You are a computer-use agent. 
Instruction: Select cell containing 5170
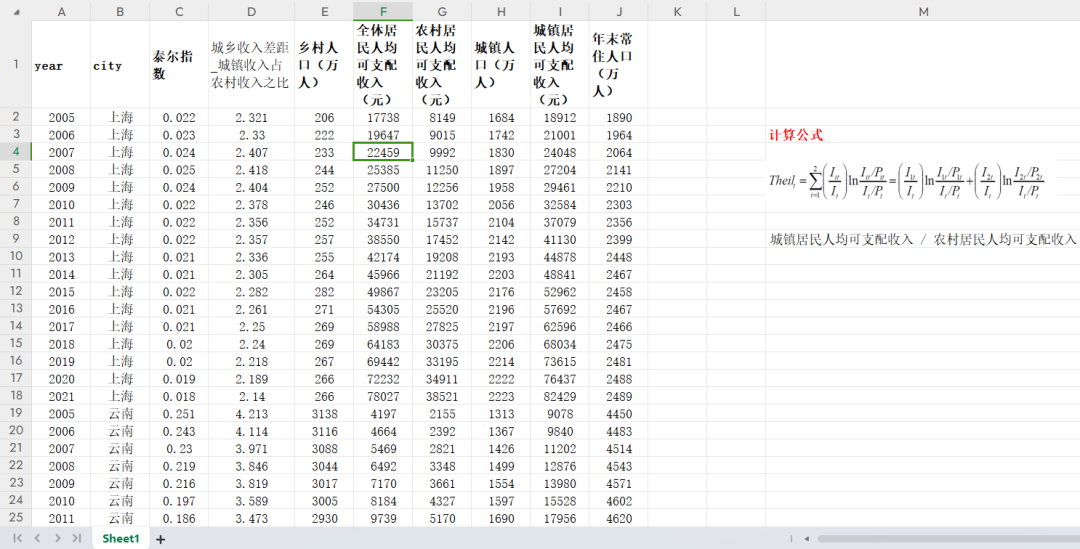(x=442, y=517)
